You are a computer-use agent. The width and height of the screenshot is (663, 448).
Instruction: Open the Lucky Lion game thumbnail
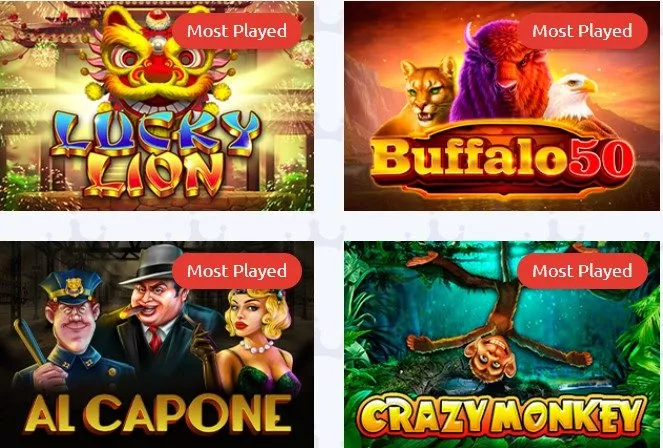click(156, 106)
